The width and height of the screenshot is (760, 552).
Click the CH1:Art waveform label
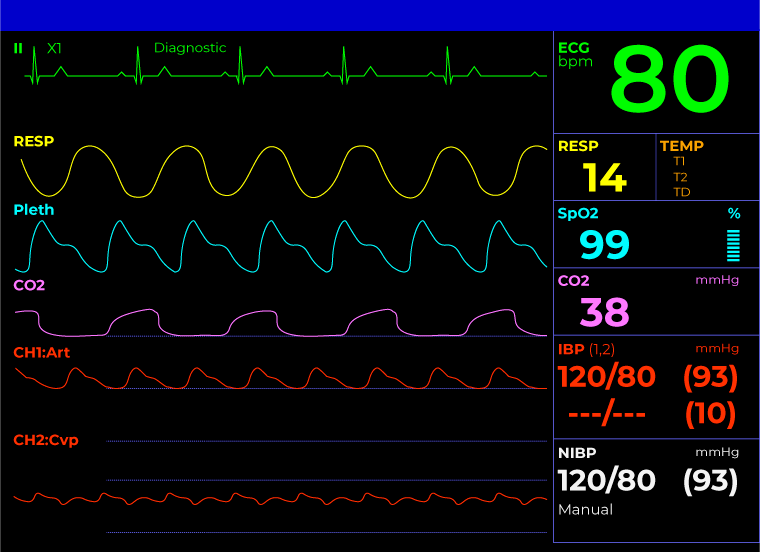point(41,353)
